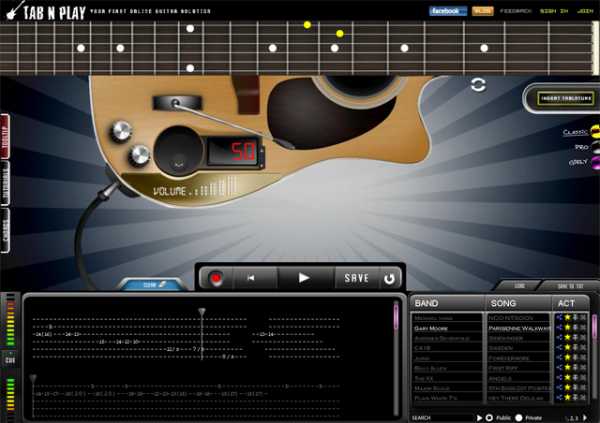This screenshot has height=423, width=600.
Task: Click the first row's star icon
Action: tap(567, 317)
